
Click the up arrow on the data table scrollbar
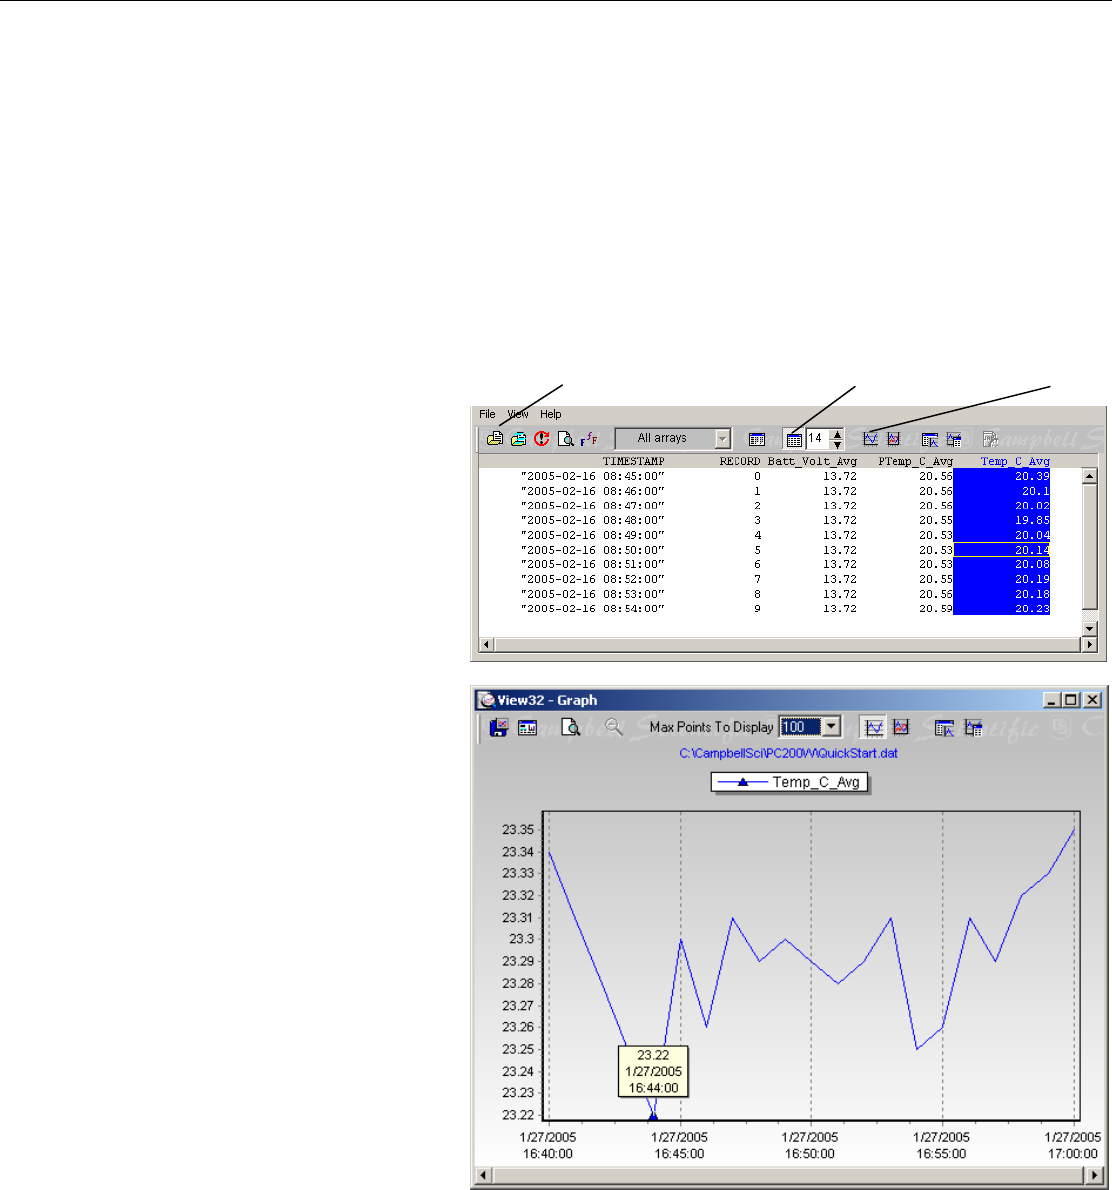pyautogui.click(x=1090, y=477)
